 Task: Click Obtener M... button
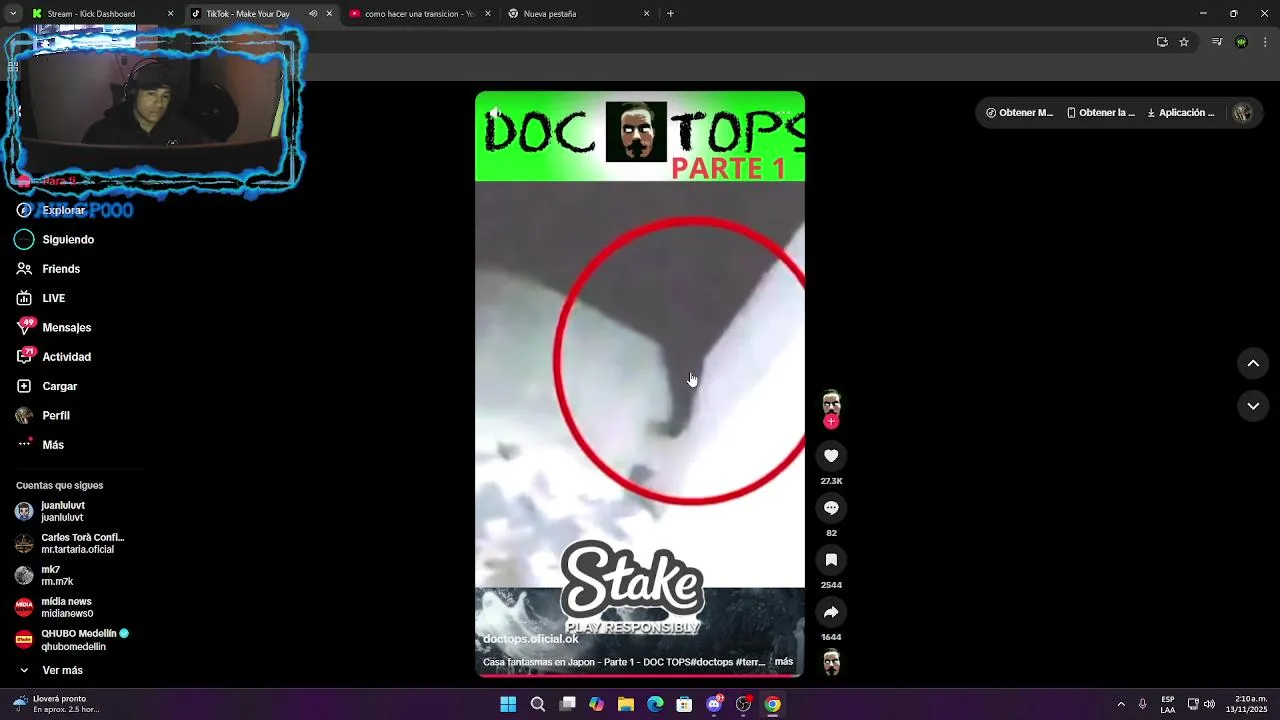[x=1019, y=113]
